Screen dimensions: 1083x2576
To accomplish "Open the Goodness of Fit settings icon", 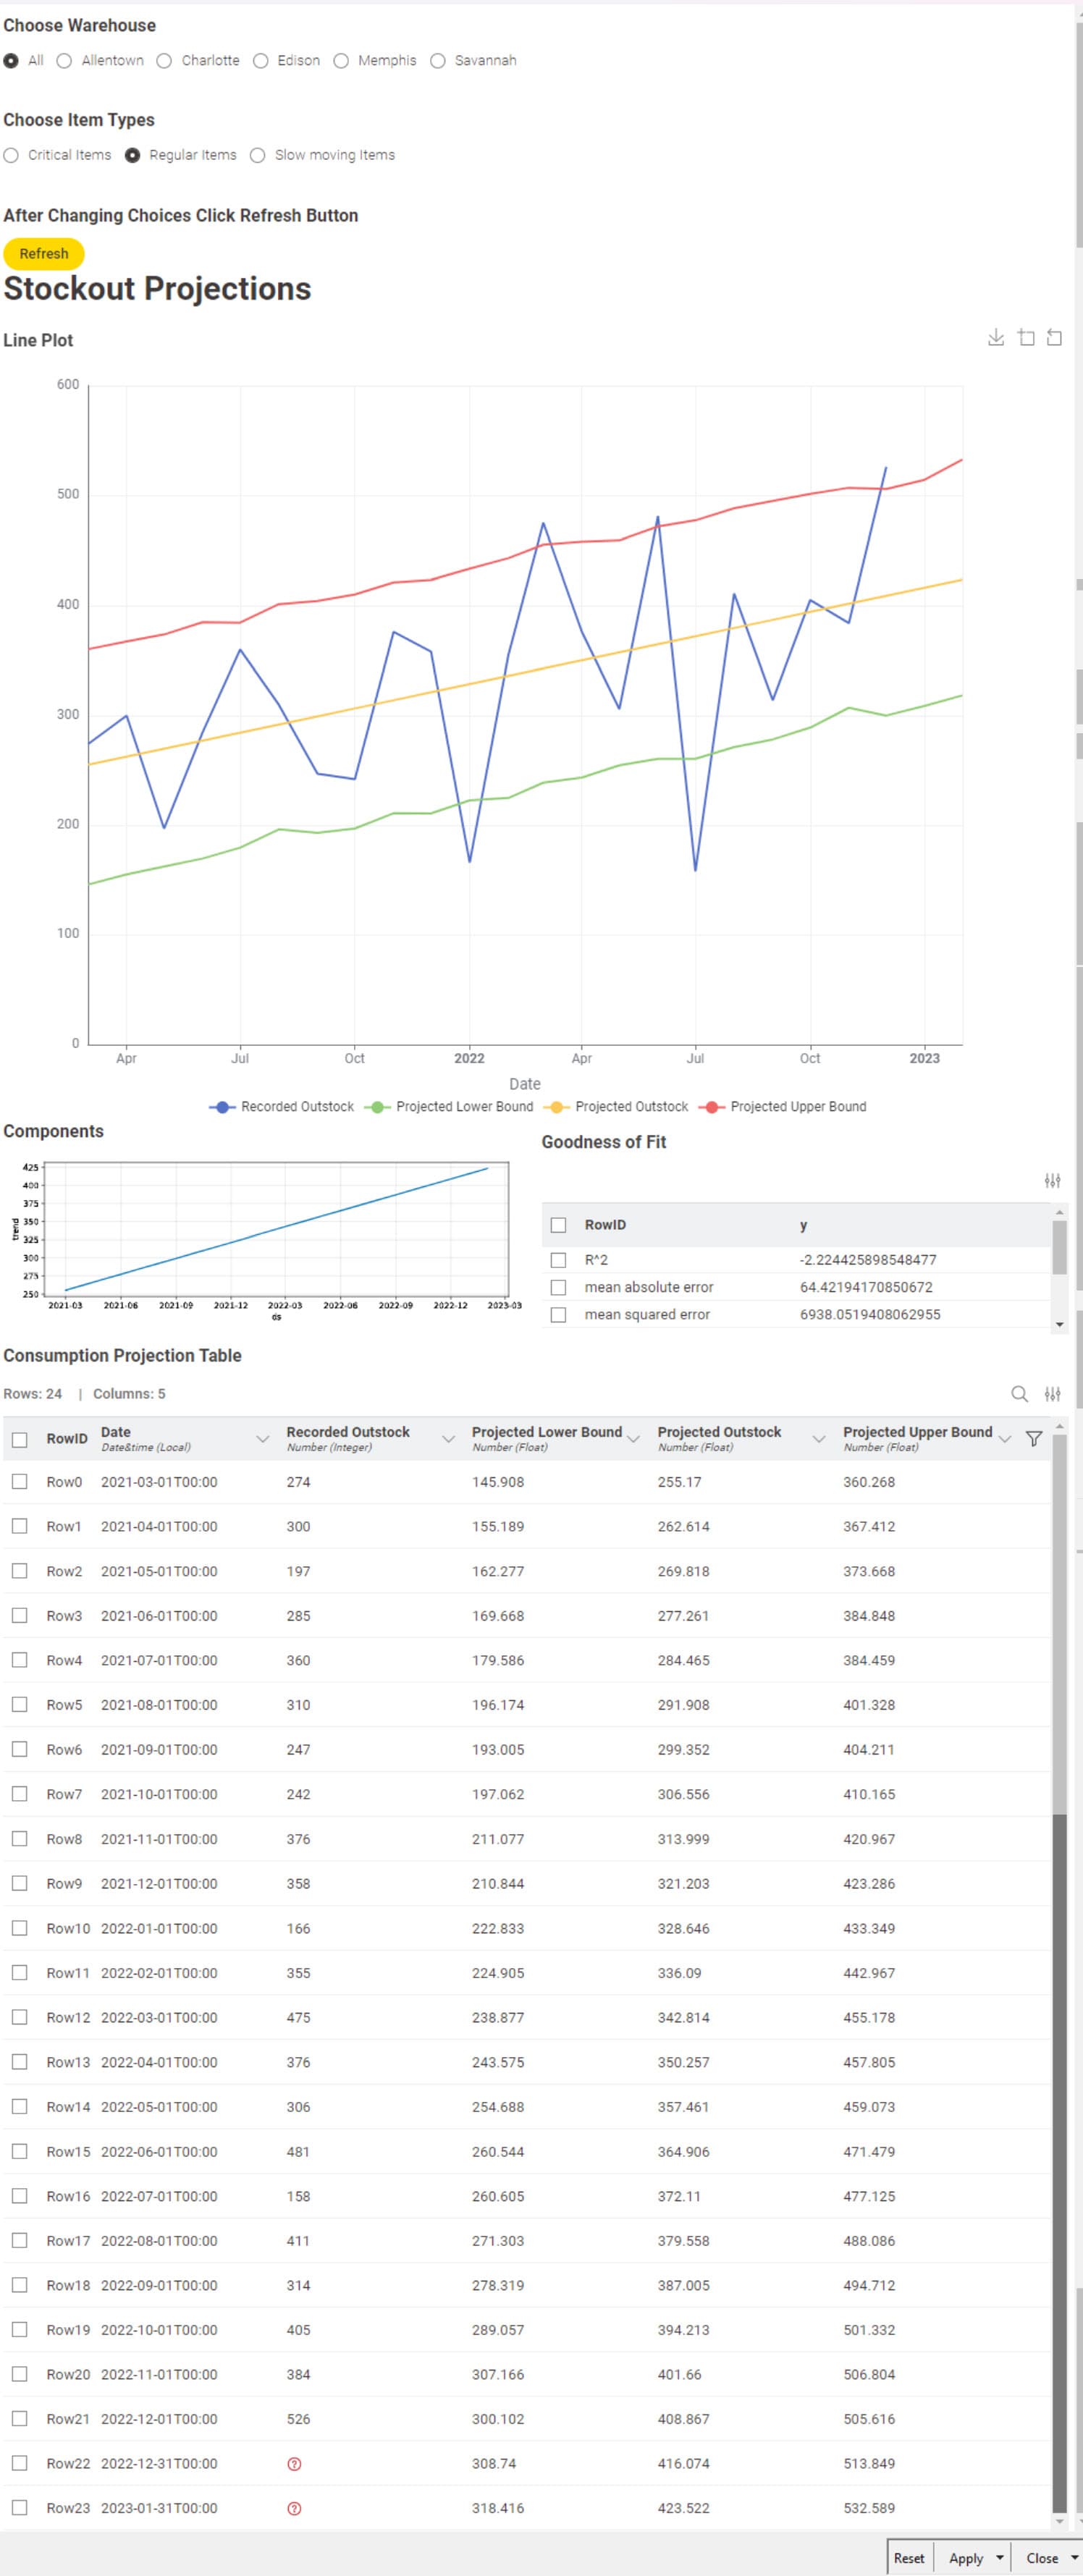I will pos(1052,1181).
